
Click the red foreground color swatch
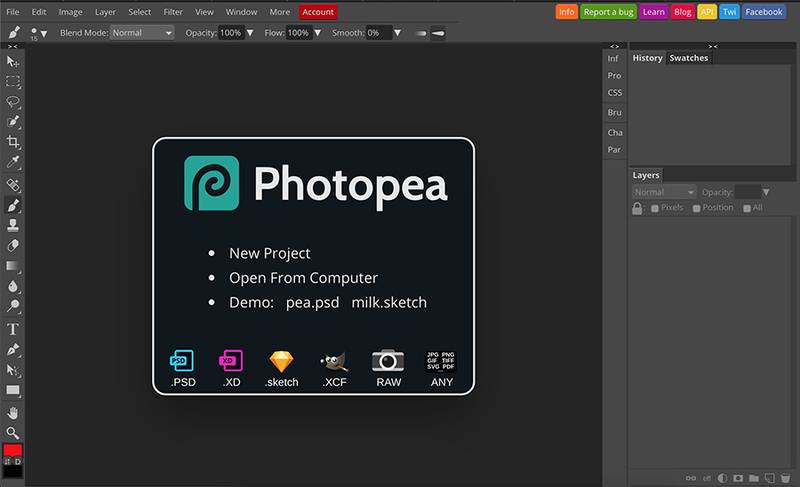(13, 450)
